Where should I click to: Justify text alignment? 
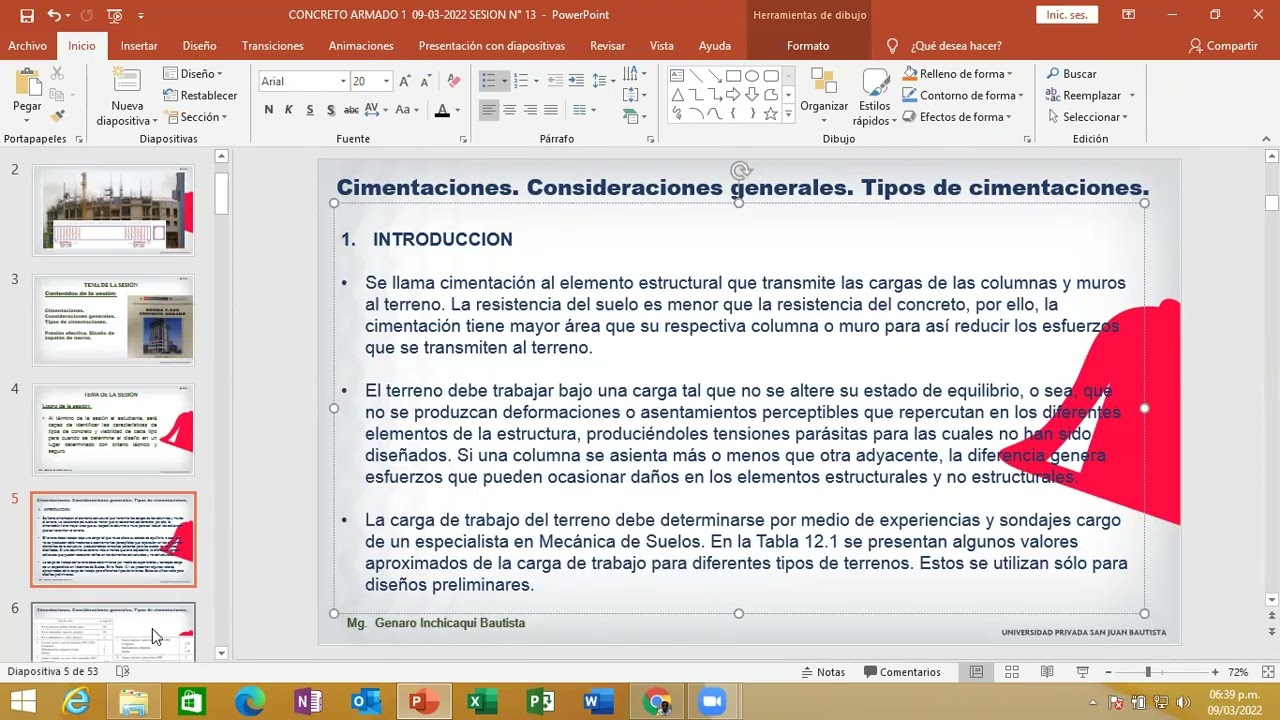click(551, 110)
